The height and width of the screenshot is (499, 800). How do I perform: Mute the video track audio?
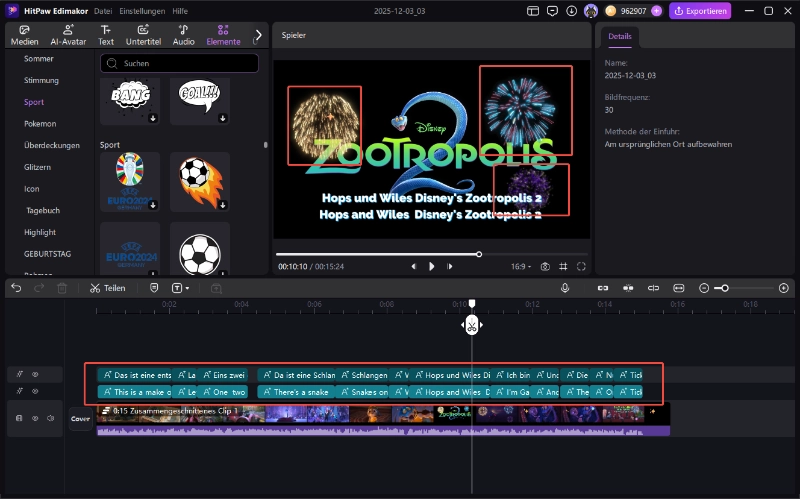tap(50, 418)
